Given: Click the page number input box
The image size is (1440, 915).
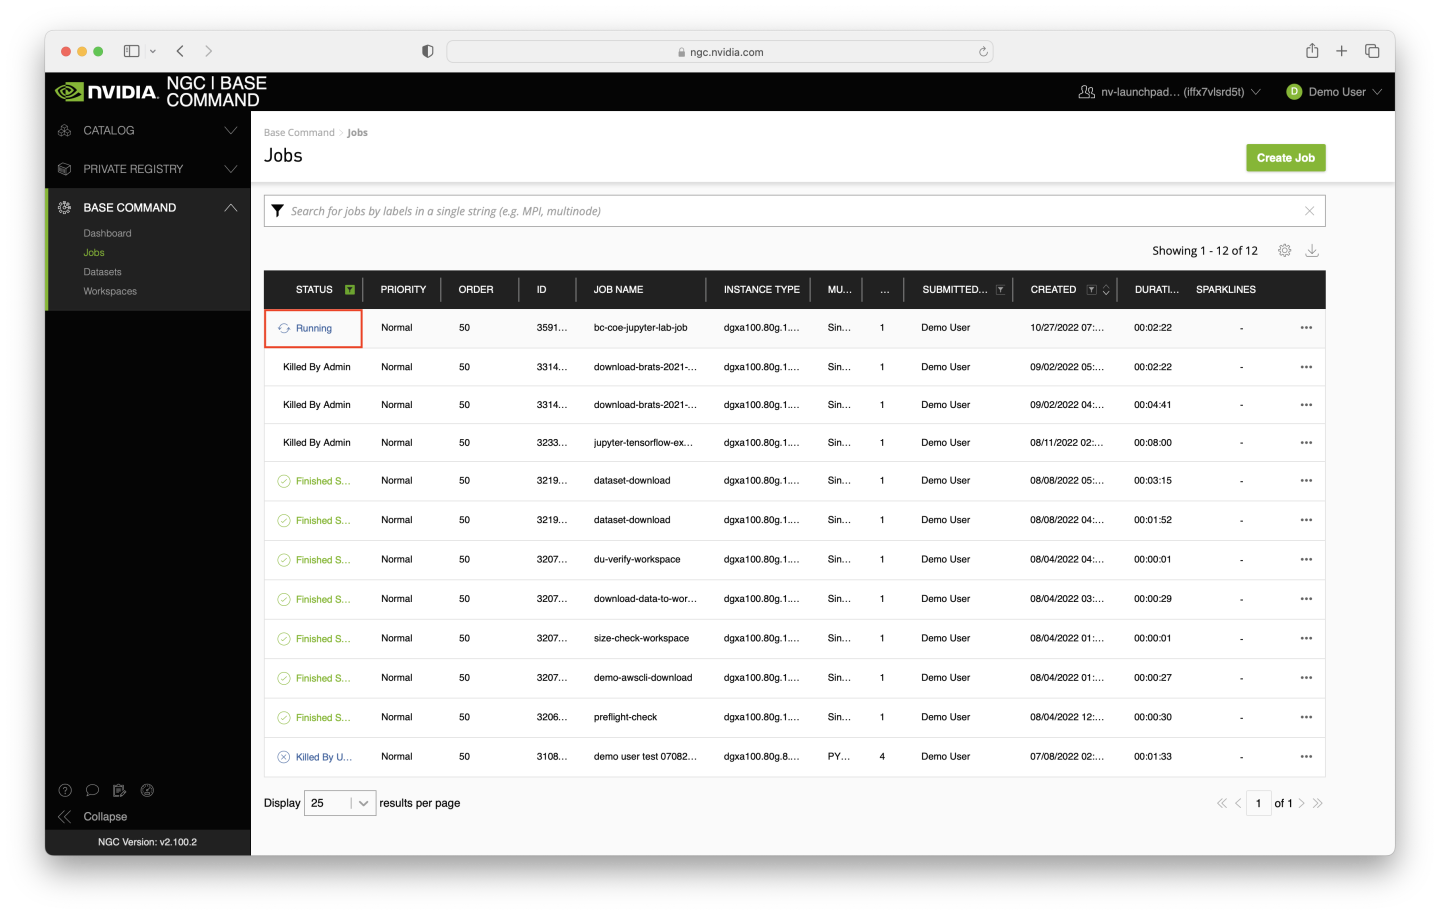Looking at the screenshot, I should [1258, 804].
